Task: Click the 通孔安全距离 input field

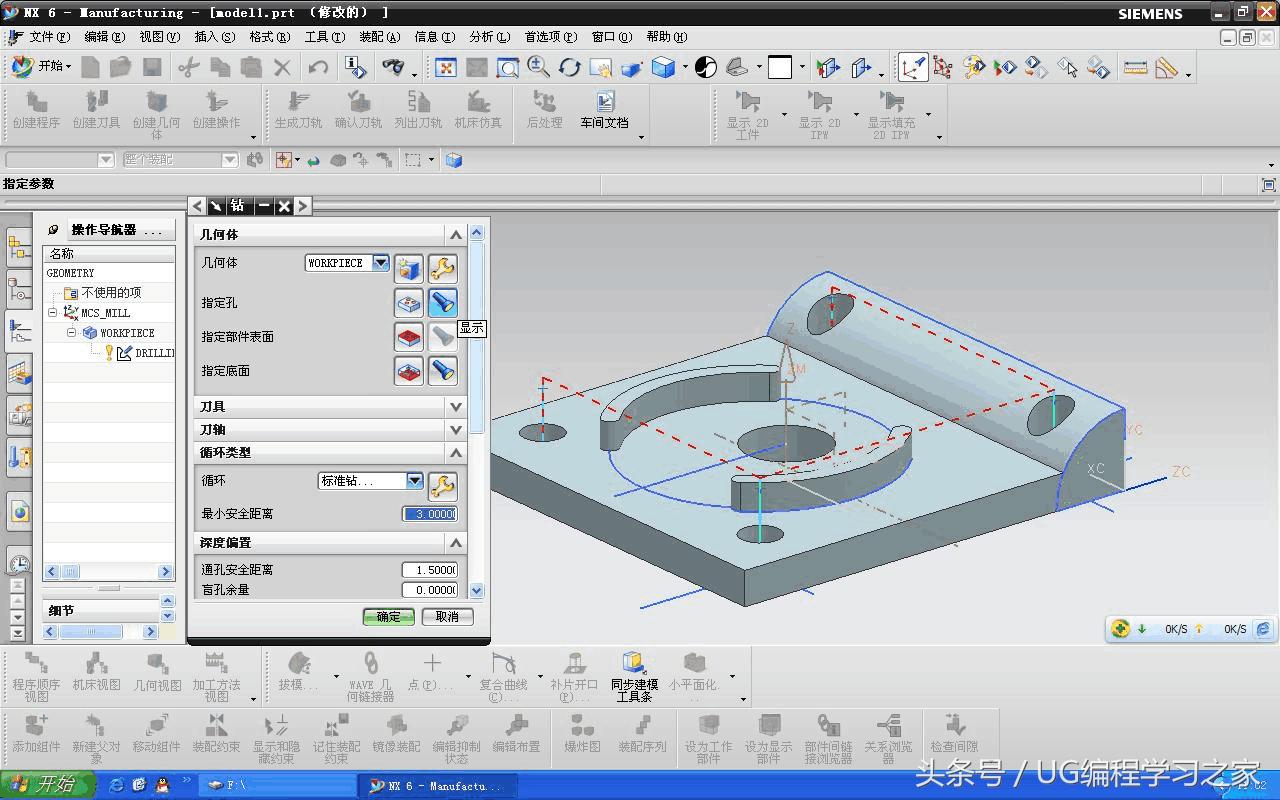Action: [430, 570]
